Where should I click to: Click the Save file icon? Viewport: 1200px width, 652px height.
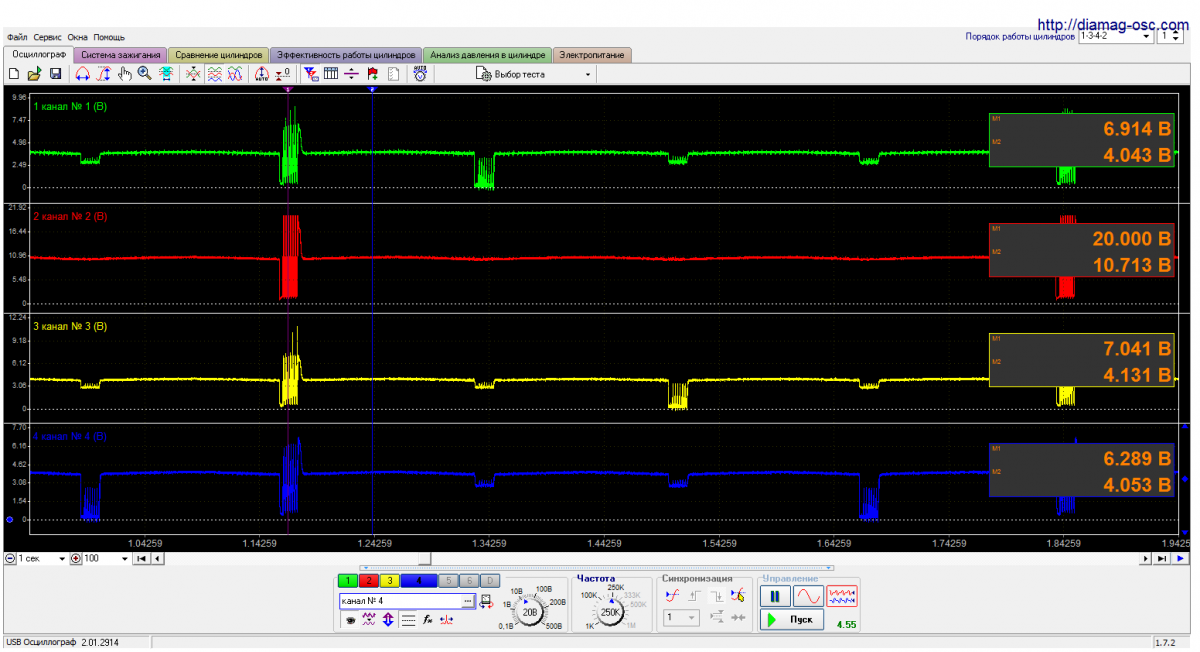[x=56, y=74]
